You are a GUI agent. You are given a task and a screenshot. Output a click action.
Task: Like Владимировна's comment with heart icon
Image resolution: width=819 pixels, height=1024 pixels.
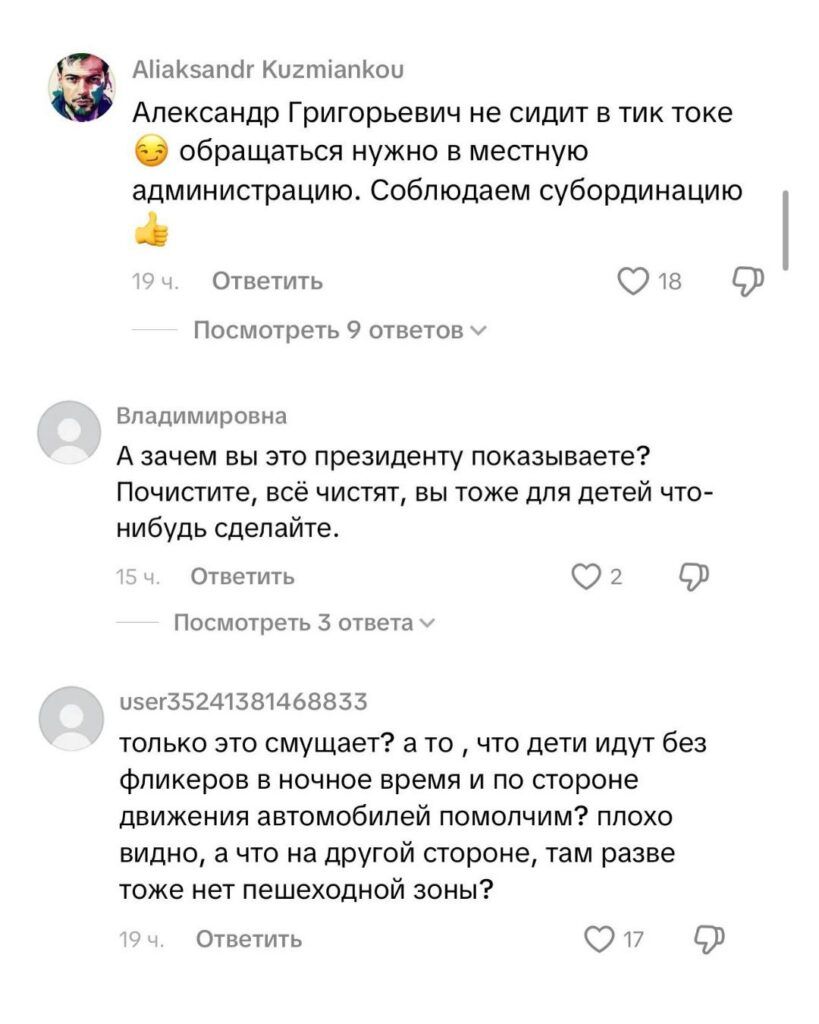584,576
